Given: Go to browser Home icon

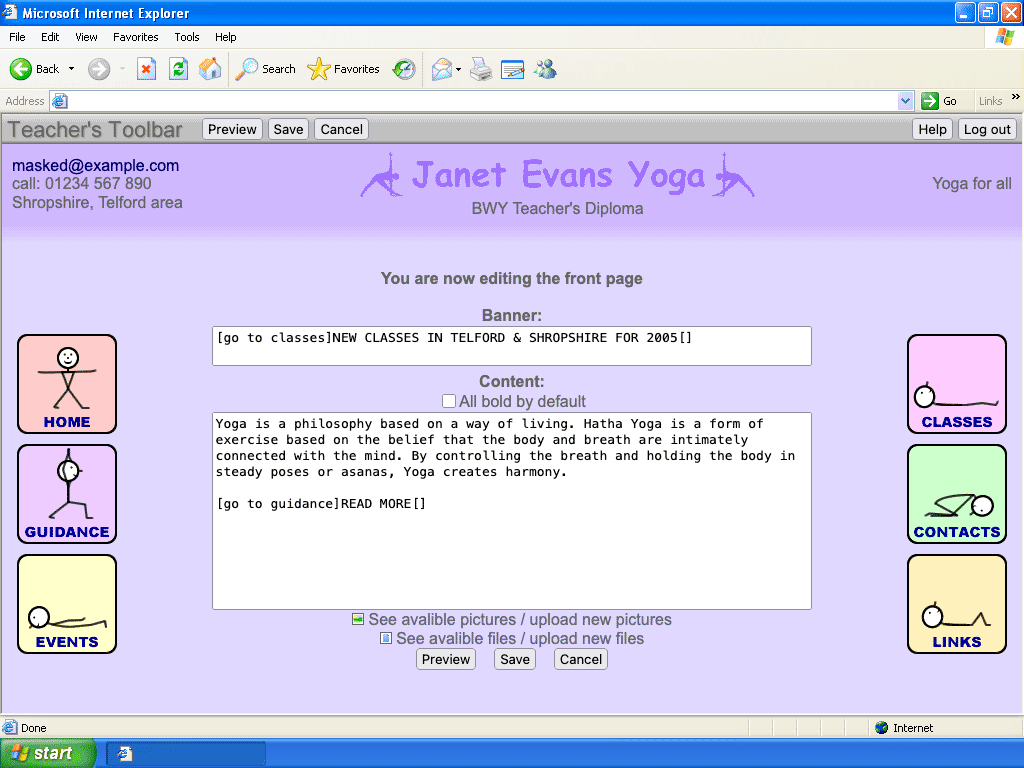Looking at the screenshot, I should [210, 69].
